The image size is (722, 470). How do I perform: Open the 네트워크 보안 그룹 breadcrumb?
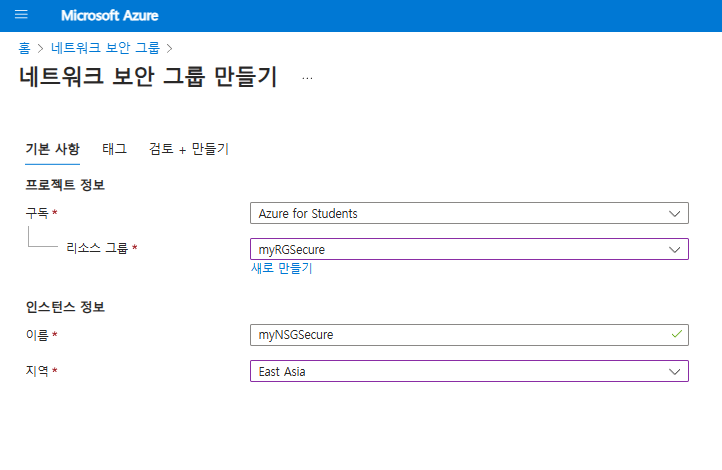106,47
